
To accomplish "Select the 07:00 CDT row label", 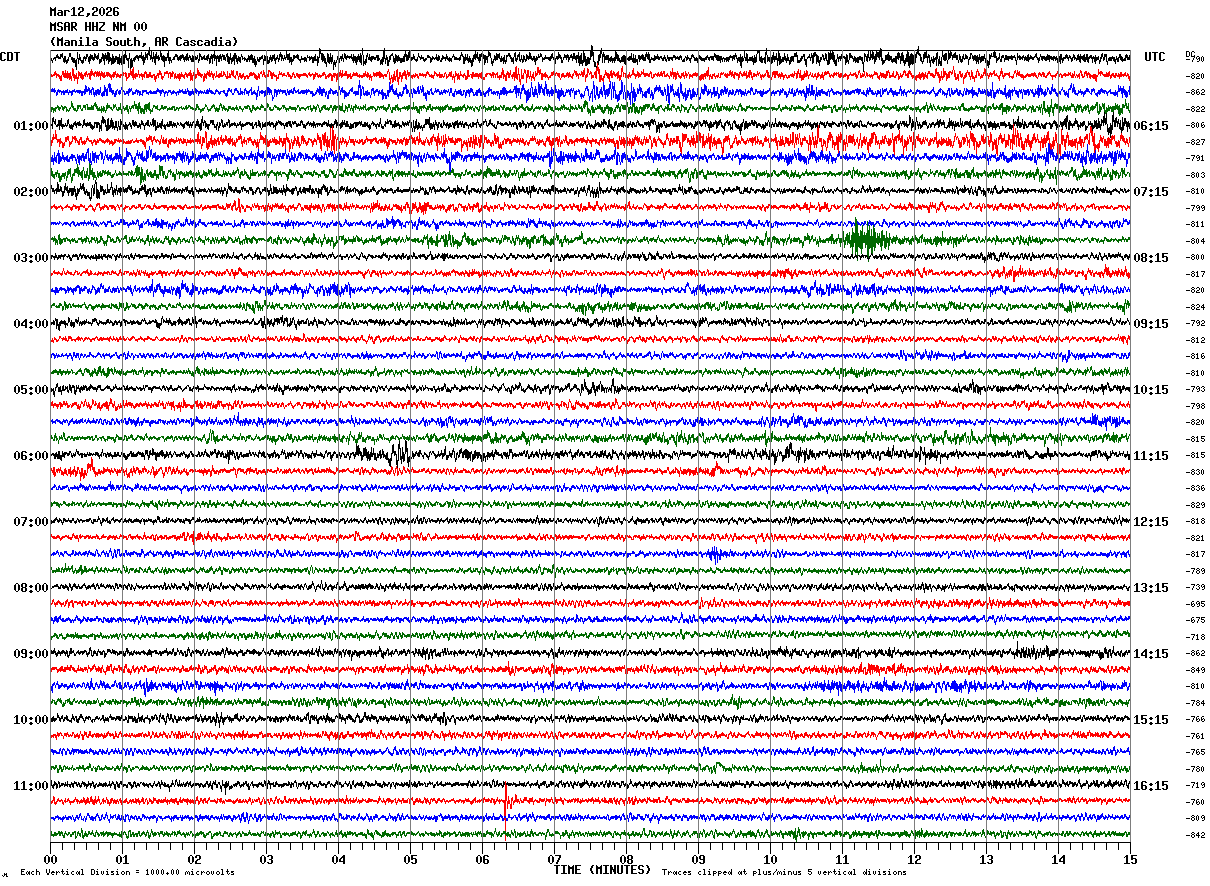I will tap(31, 522).
